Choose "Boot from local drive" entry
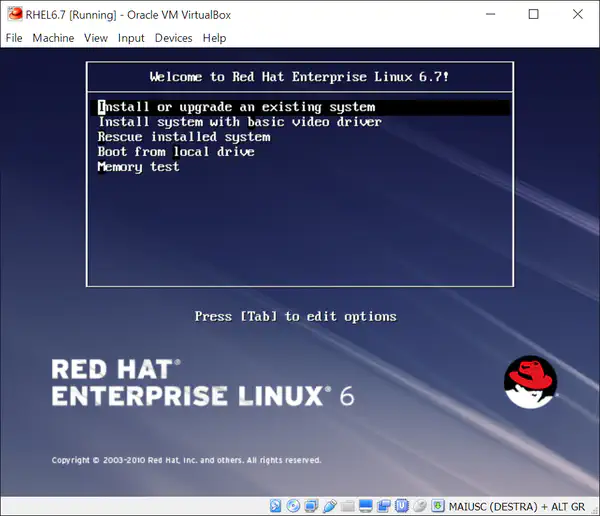 coord(176,152)
